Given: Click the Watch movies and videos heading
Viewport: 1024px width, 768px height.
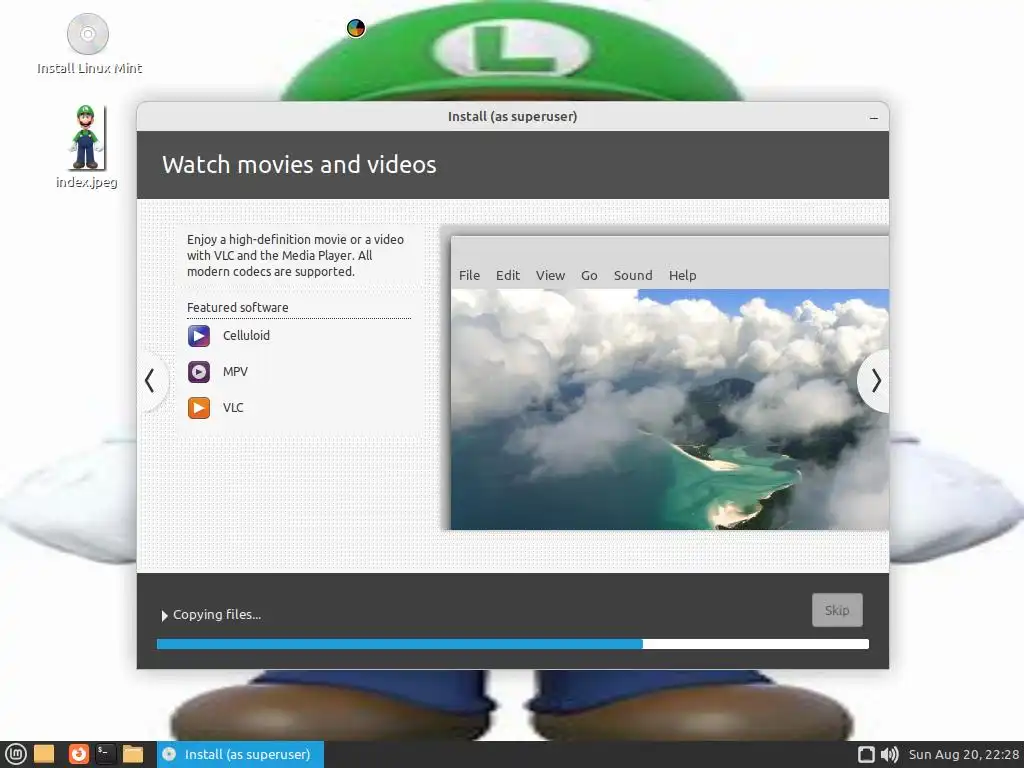Looking at the screenshot, I should point(299,165).
